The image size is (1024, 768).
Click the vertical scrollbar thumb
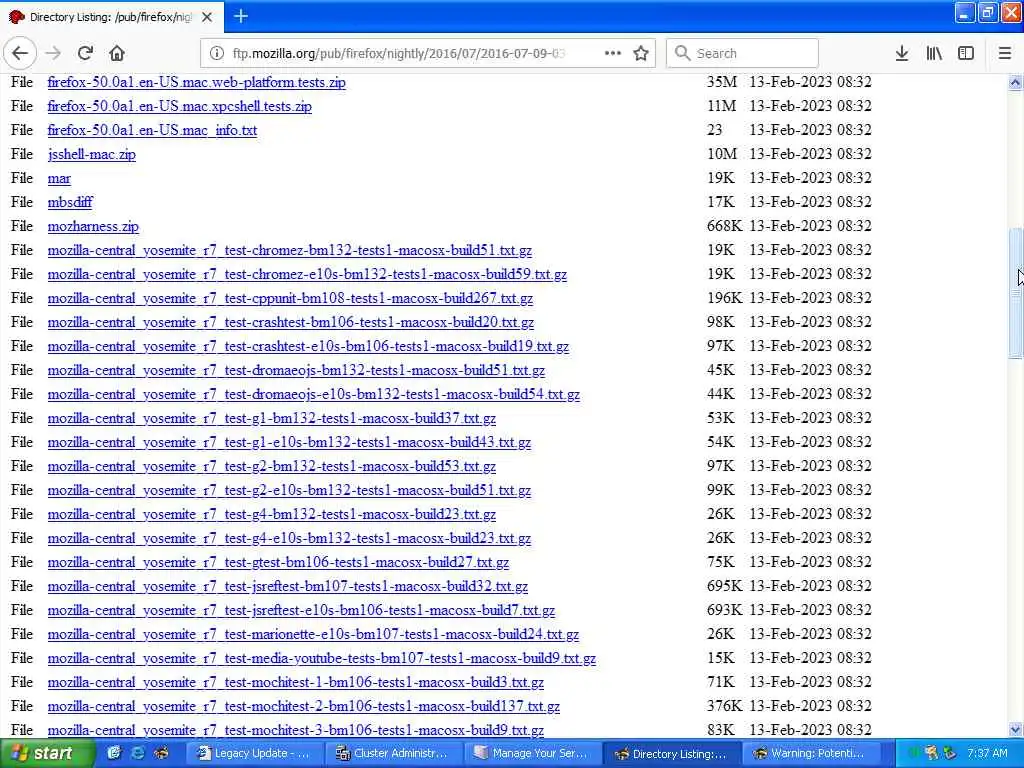pyautogui.click(x=1015, y=293)
